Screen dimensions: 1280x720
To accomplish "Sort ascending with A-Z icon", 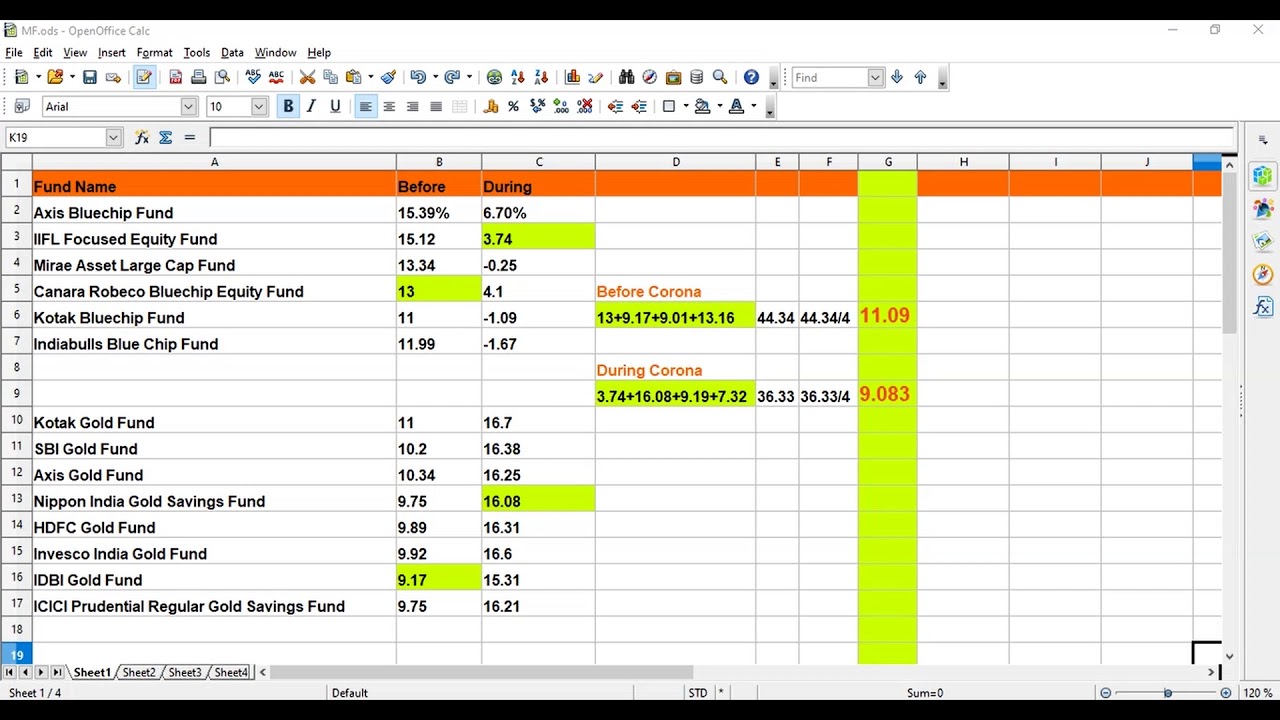I will 518,77.
